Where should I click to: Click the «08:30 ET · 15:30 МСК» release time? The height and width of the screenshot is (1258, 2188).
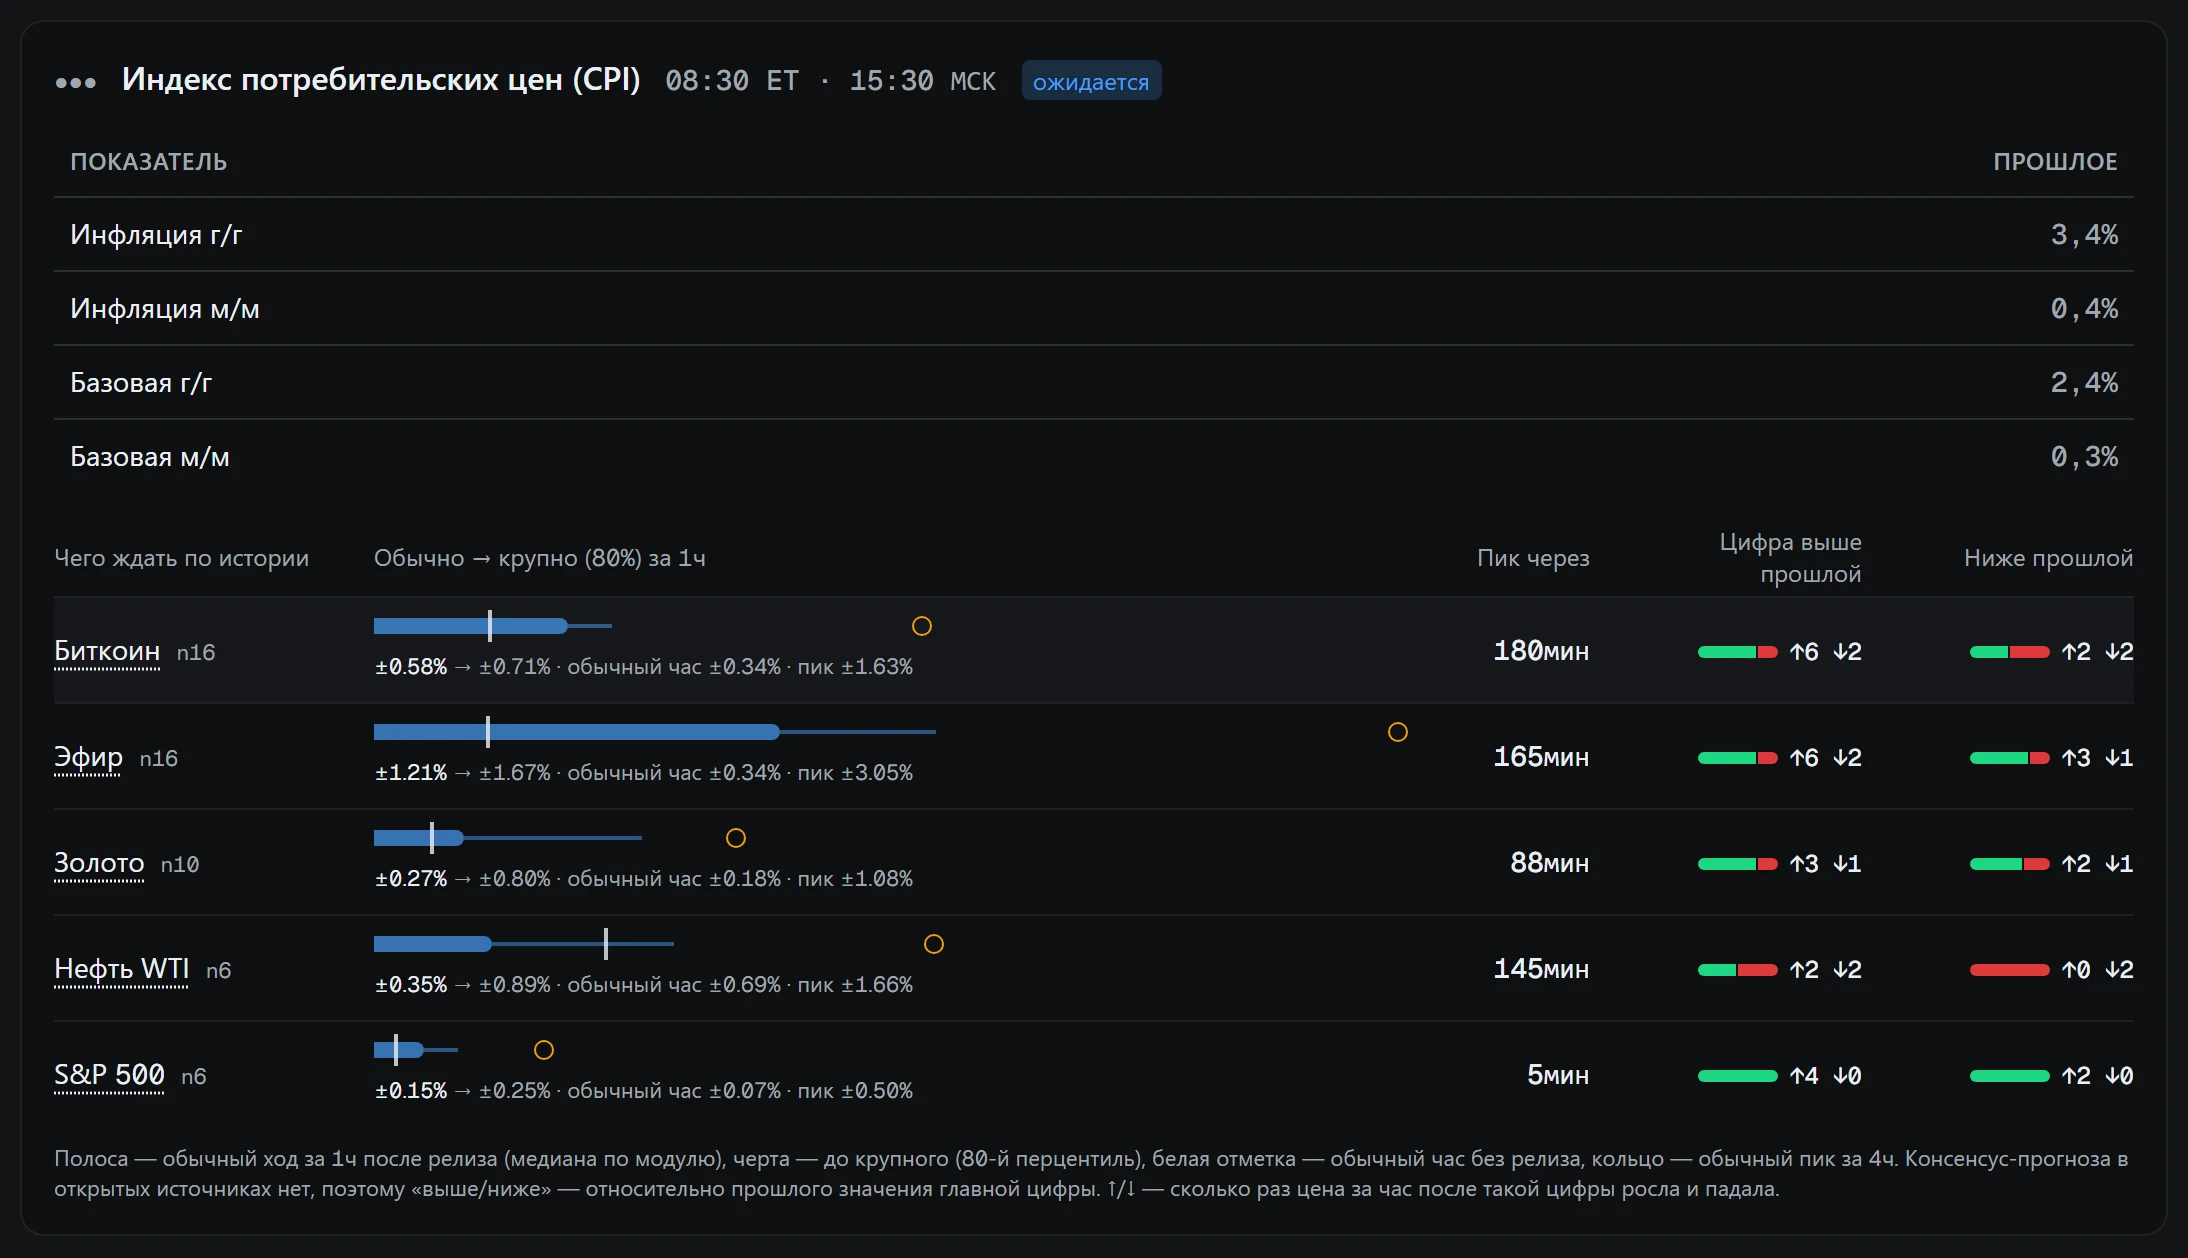831,81
